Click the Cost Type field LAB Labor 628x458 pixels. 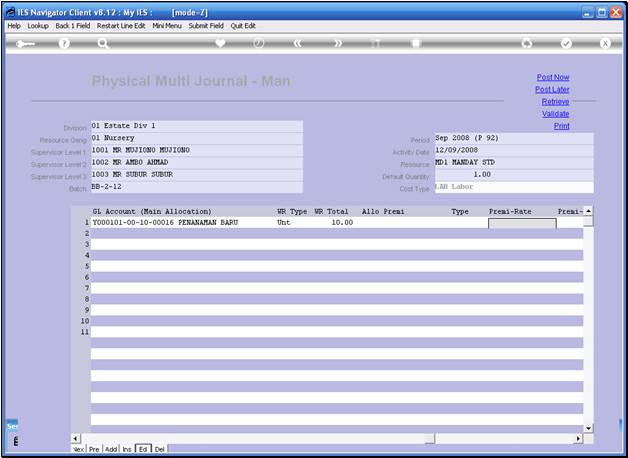coord(514,187)
